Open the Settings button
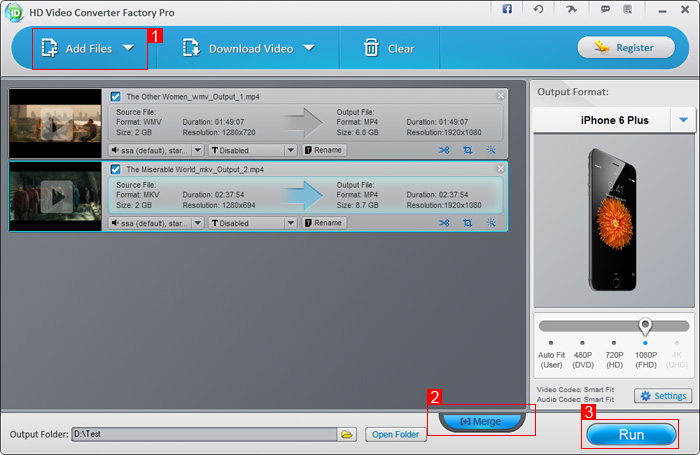 [663, 396]
